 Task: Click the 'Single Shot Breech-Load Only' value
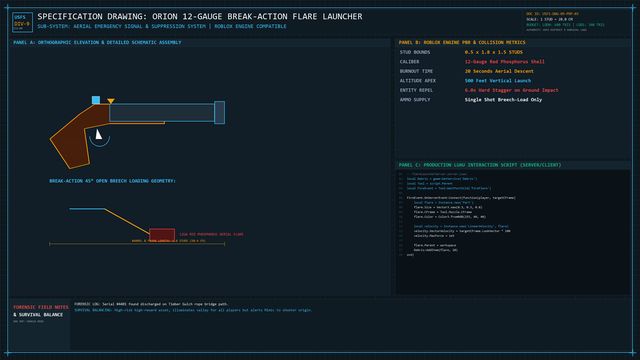pyautogui.click(x=503, y=100)
